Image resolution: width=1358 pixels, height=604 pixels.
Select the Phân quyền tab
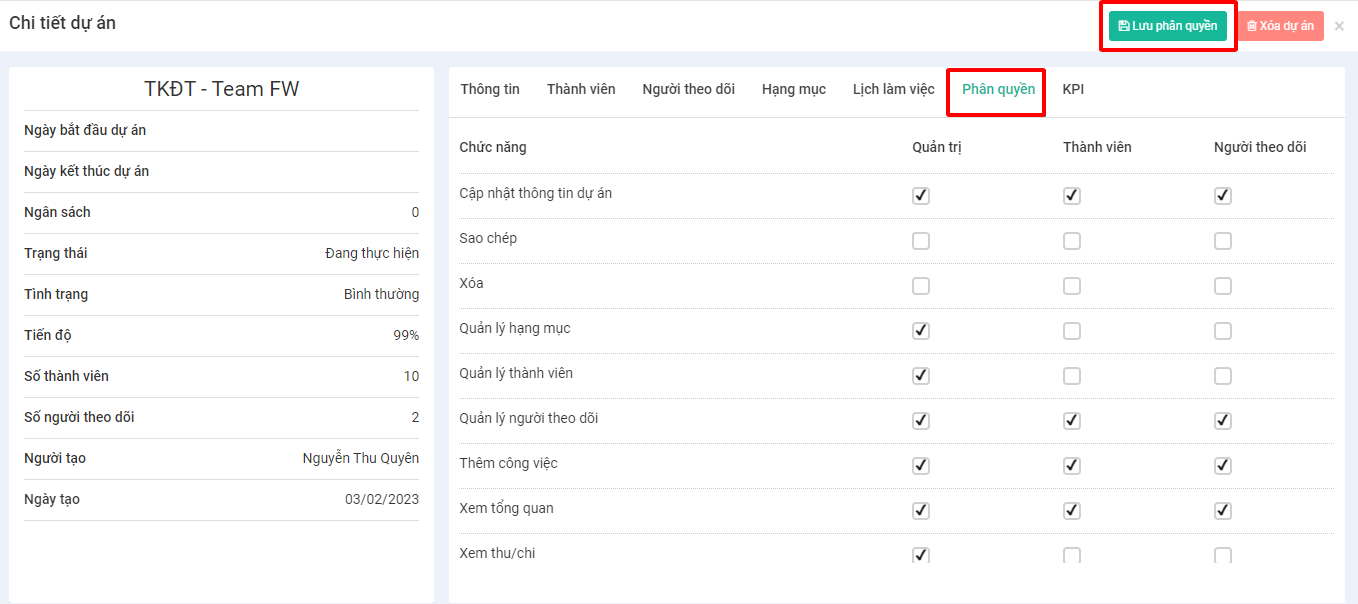[998, 89]
